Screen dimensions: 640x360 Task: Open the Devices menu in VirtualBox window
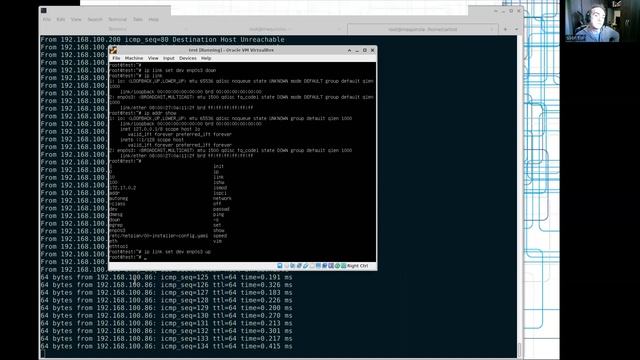click(188, 58)
